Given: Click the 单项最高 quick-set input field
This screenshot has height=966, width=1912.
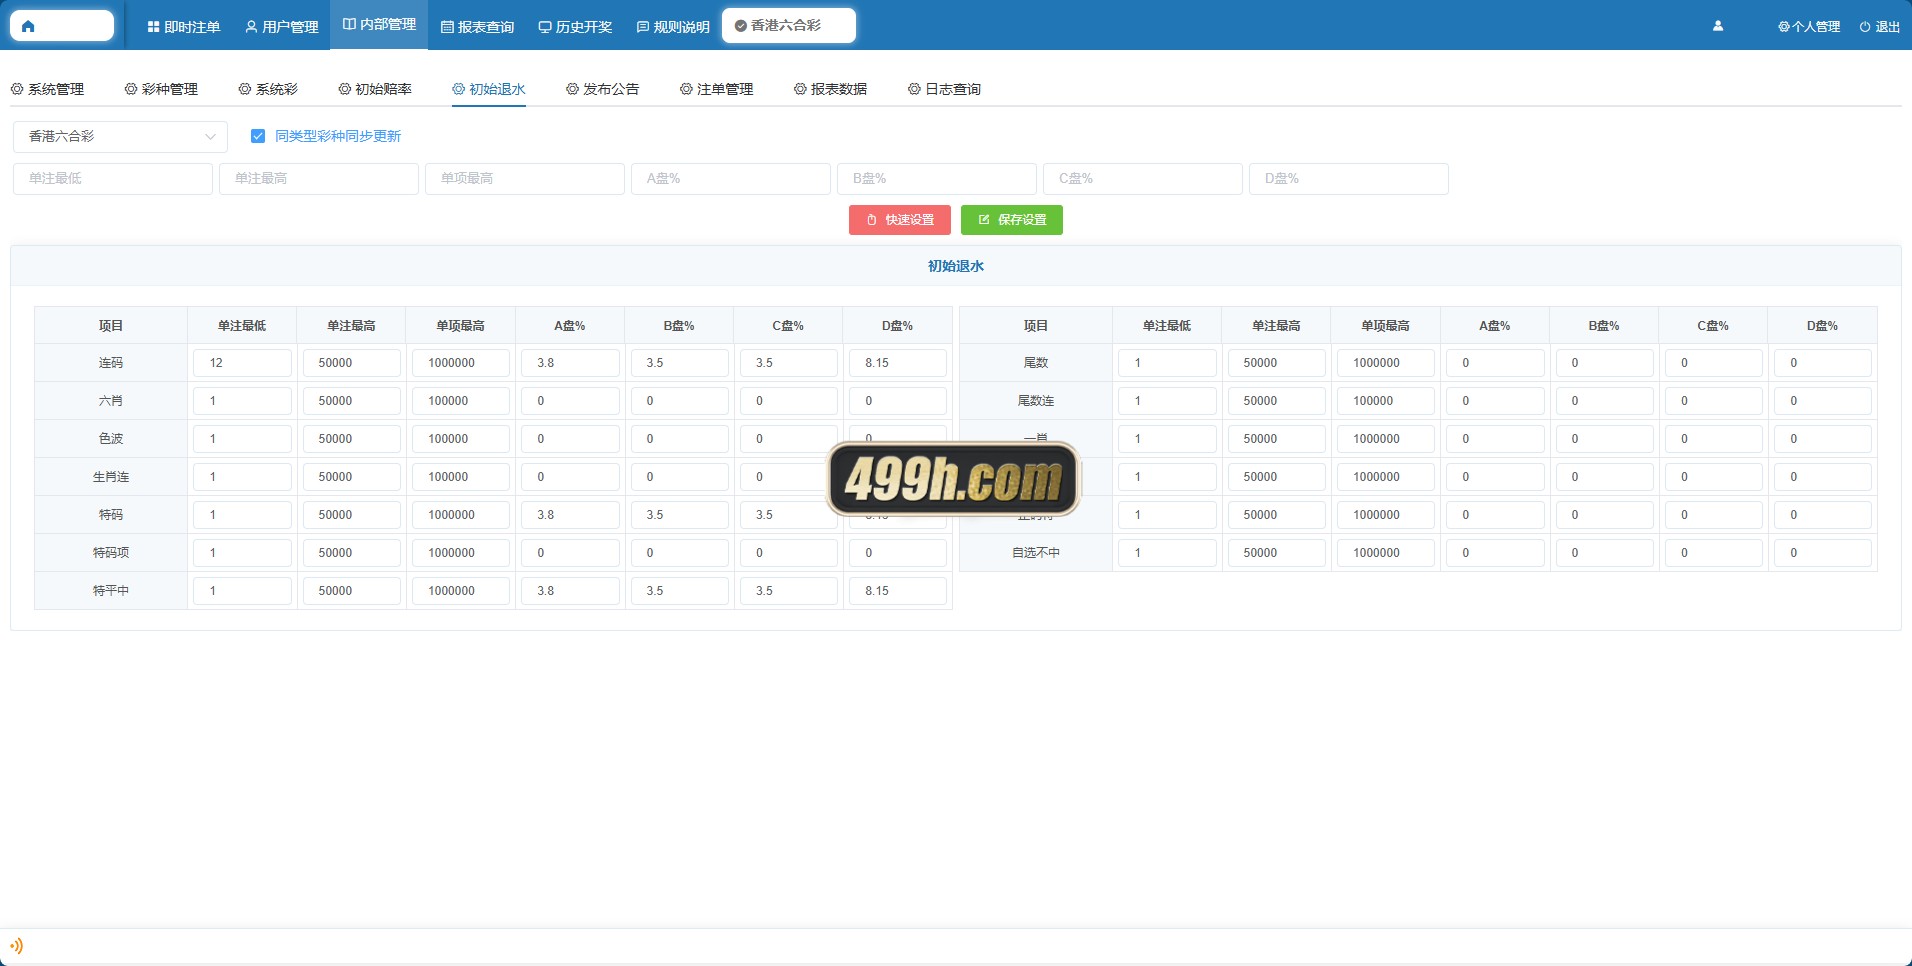Looking at the screenshot, I should click(525, 178).
